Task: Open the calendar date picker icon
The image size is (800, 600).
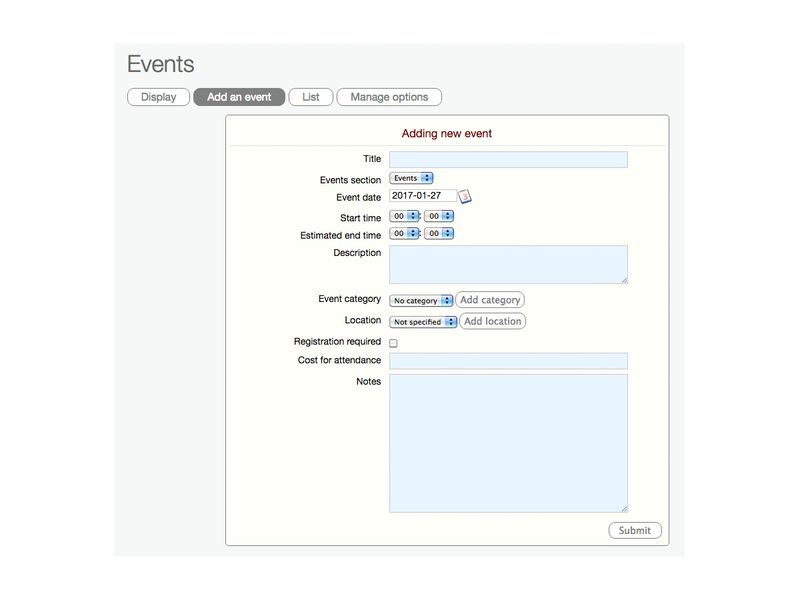Action: [464, 197]
